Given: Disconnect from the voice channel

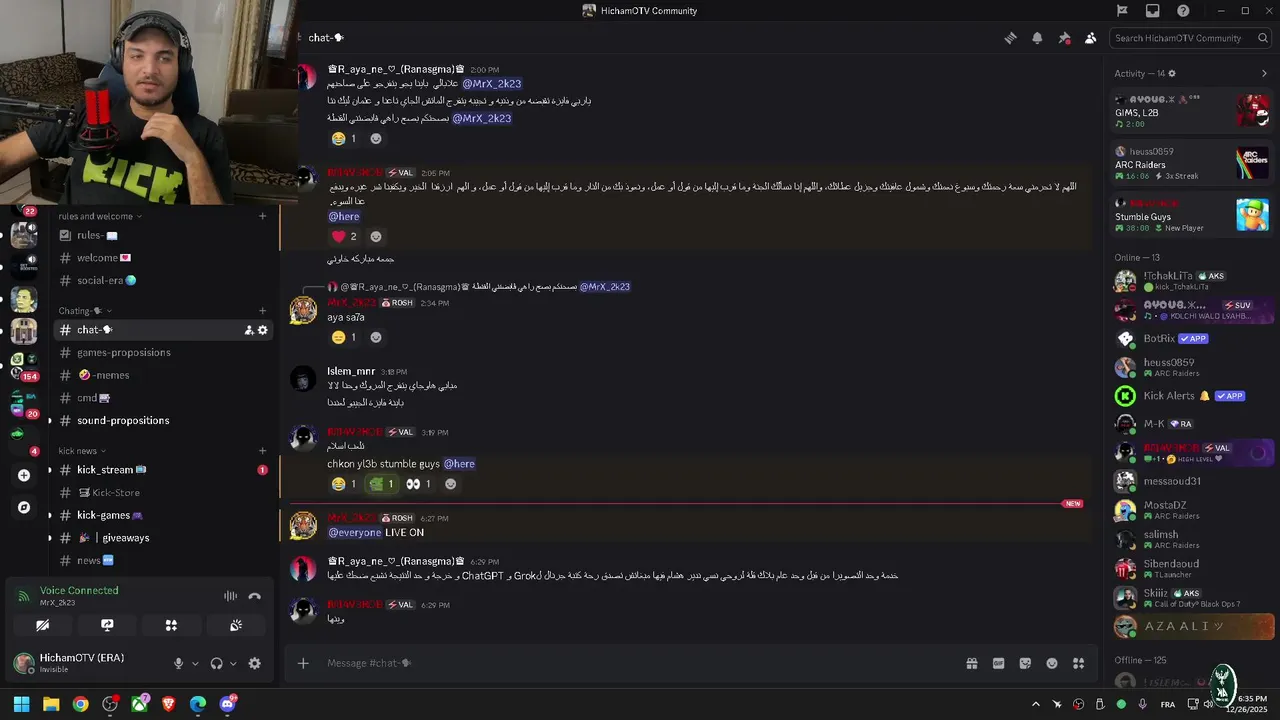Looking at the screenshot, I should (254, 596).
